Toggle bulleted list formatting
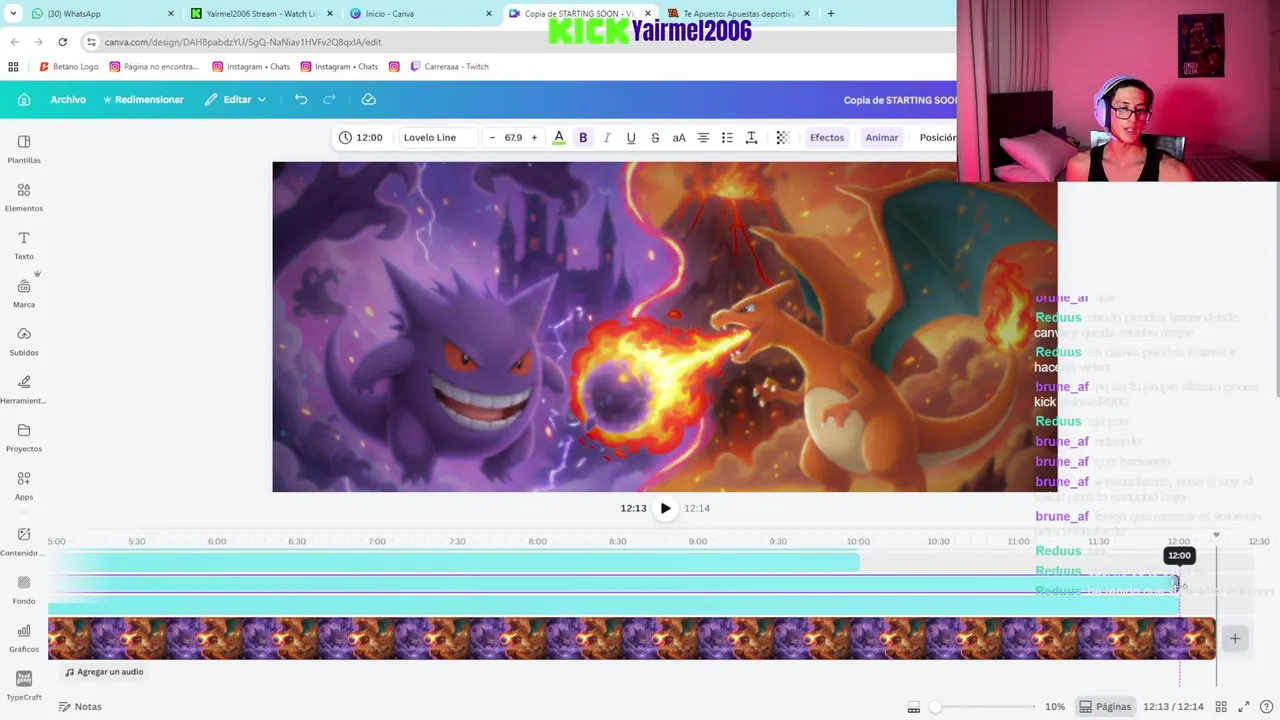This screenshot has height=720, width=1280. coord(727,137)
